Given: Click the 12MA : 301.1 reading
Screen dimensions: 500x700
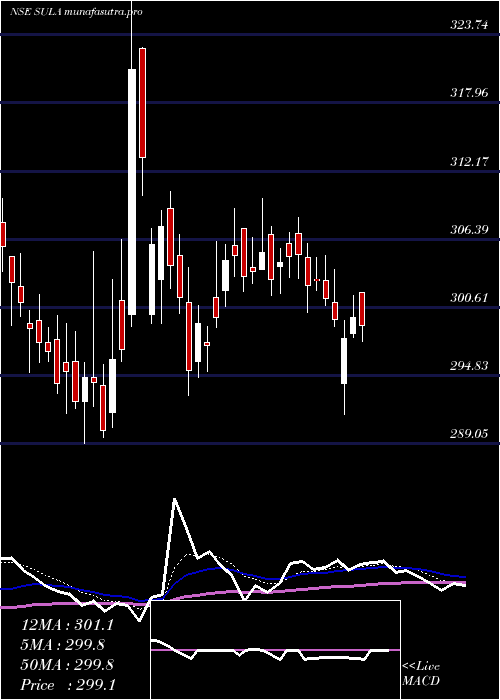Looking at the screenshot, I should 67,625.
